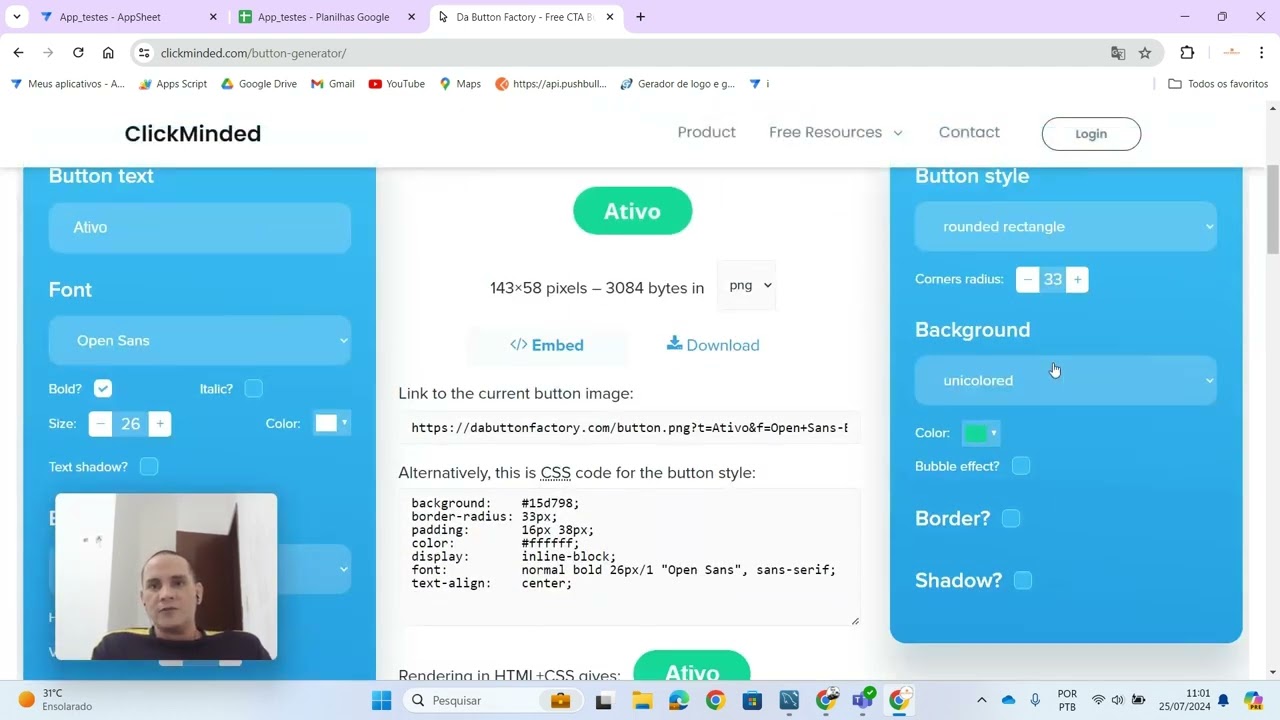The image size is (1280, 720).
Task: Open Google Drive bookmark
Action: pos(259,84)
